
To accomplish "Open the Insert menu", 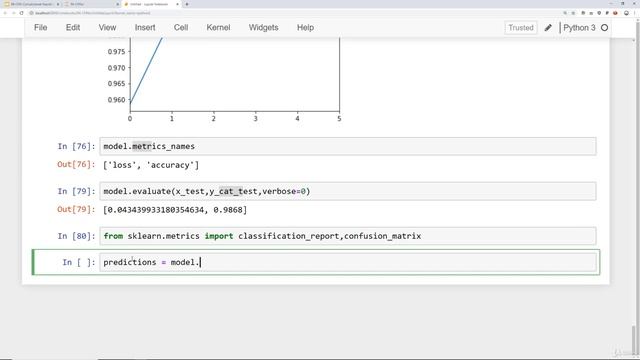I will tap(145, 27).
